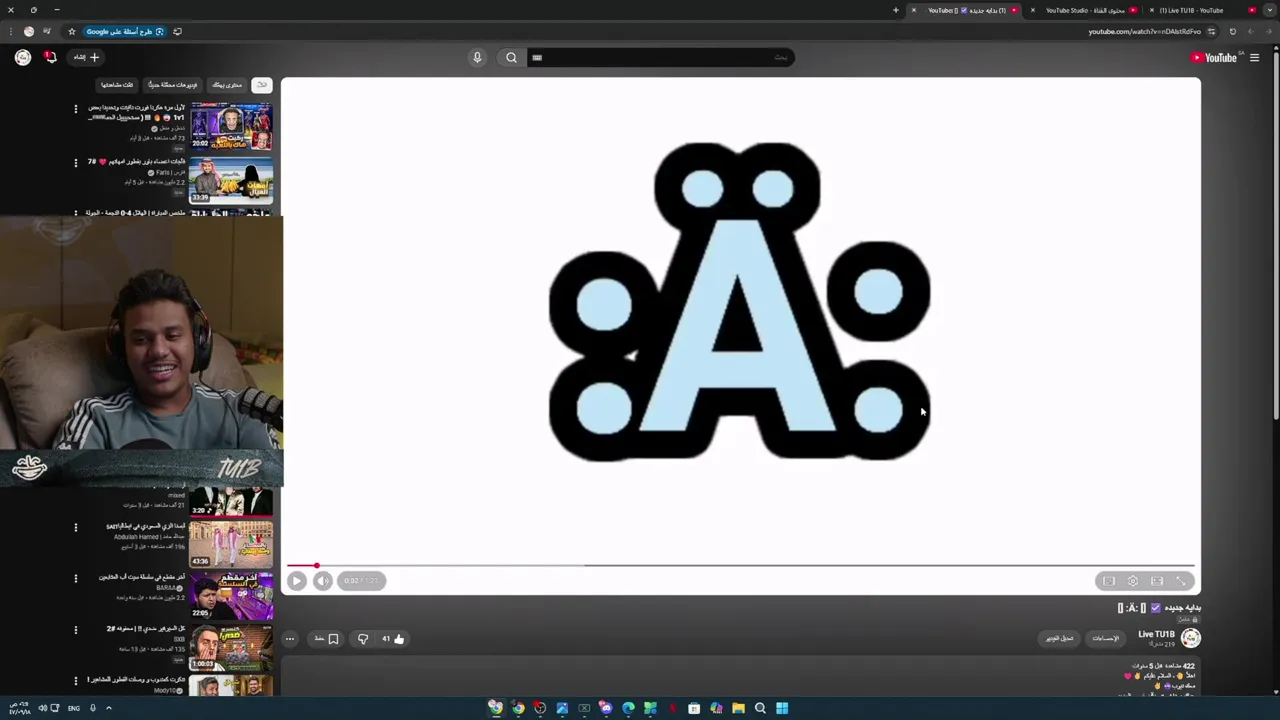
Task: Start voice search with the microphone icon
Action: point(477,58)
